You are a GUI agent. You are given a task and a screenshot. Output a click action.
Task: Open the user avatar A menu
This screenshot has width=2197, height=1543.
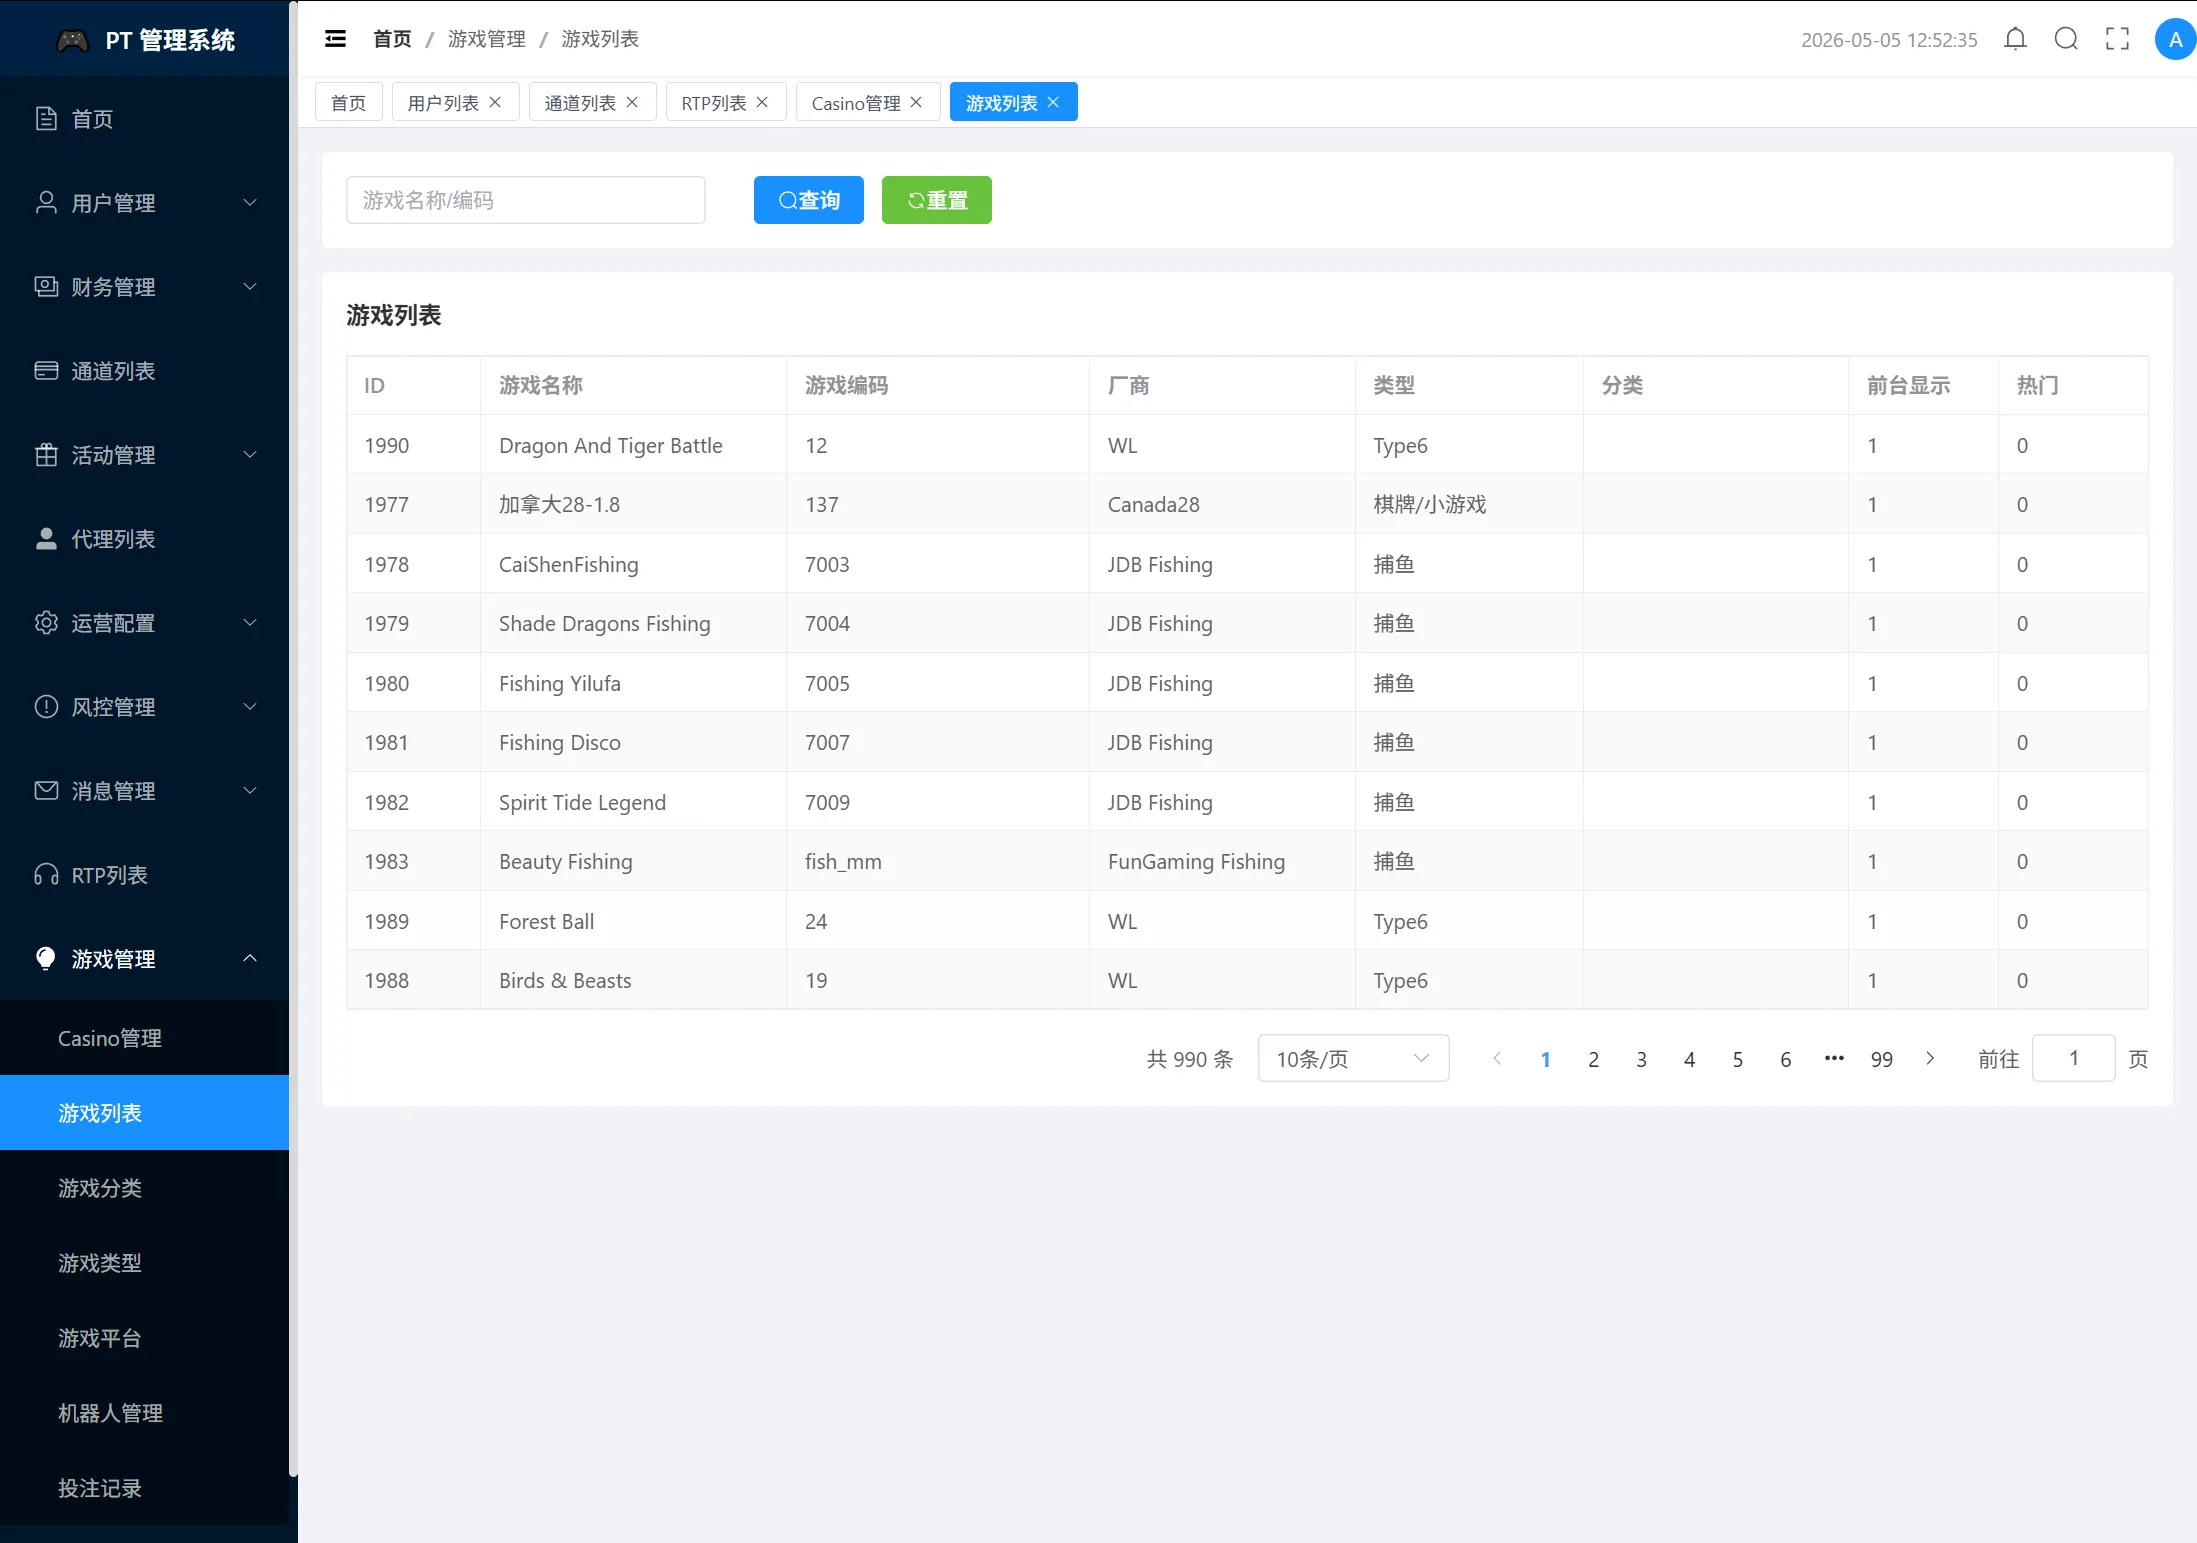2175,39
